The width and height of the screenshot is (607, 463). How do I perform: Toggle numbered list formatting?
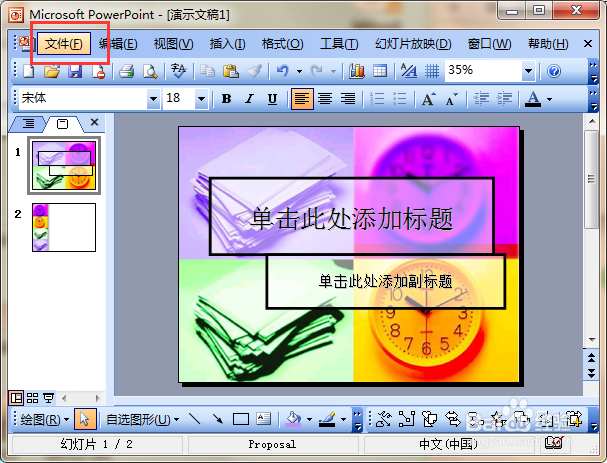click(377, 99)
